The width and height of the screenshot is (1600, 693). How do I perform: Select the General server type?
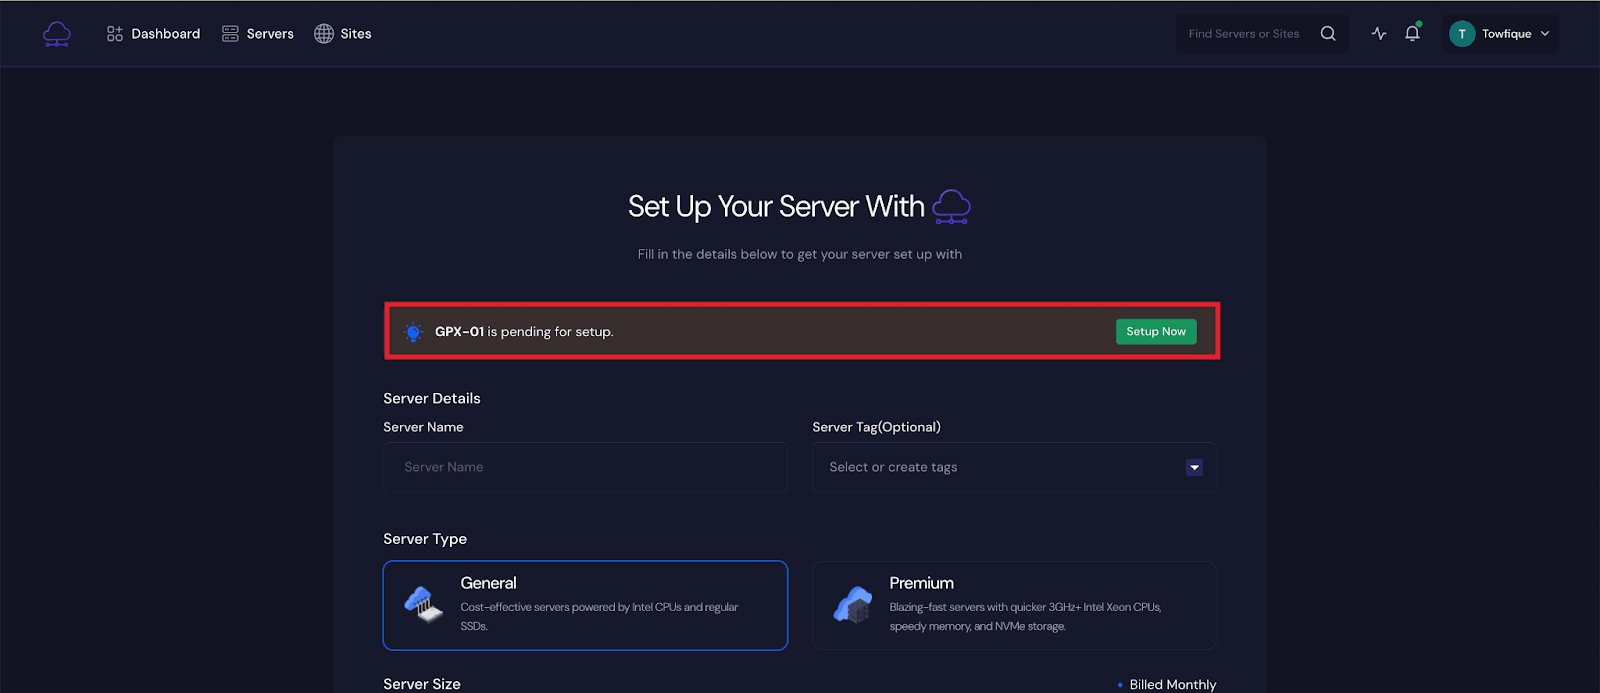point(585,605)
